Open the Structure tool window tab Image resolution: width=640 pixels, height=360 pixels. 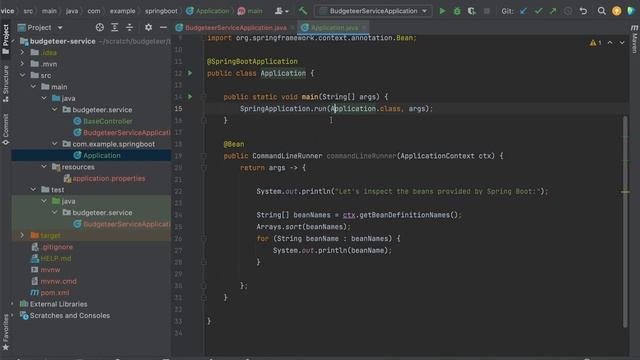point(5,84)
